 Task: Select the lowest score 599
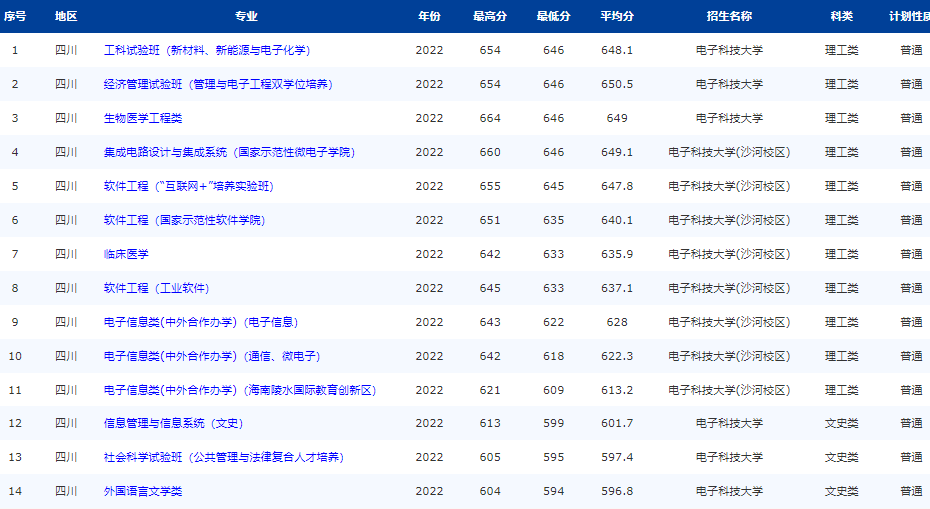553,424
